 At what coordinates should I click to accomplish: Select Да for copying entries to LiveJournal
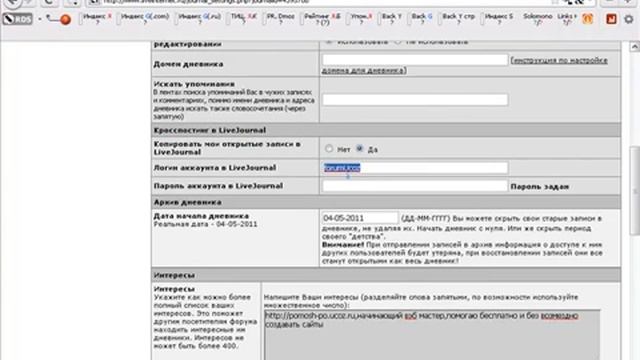[359, 149]
